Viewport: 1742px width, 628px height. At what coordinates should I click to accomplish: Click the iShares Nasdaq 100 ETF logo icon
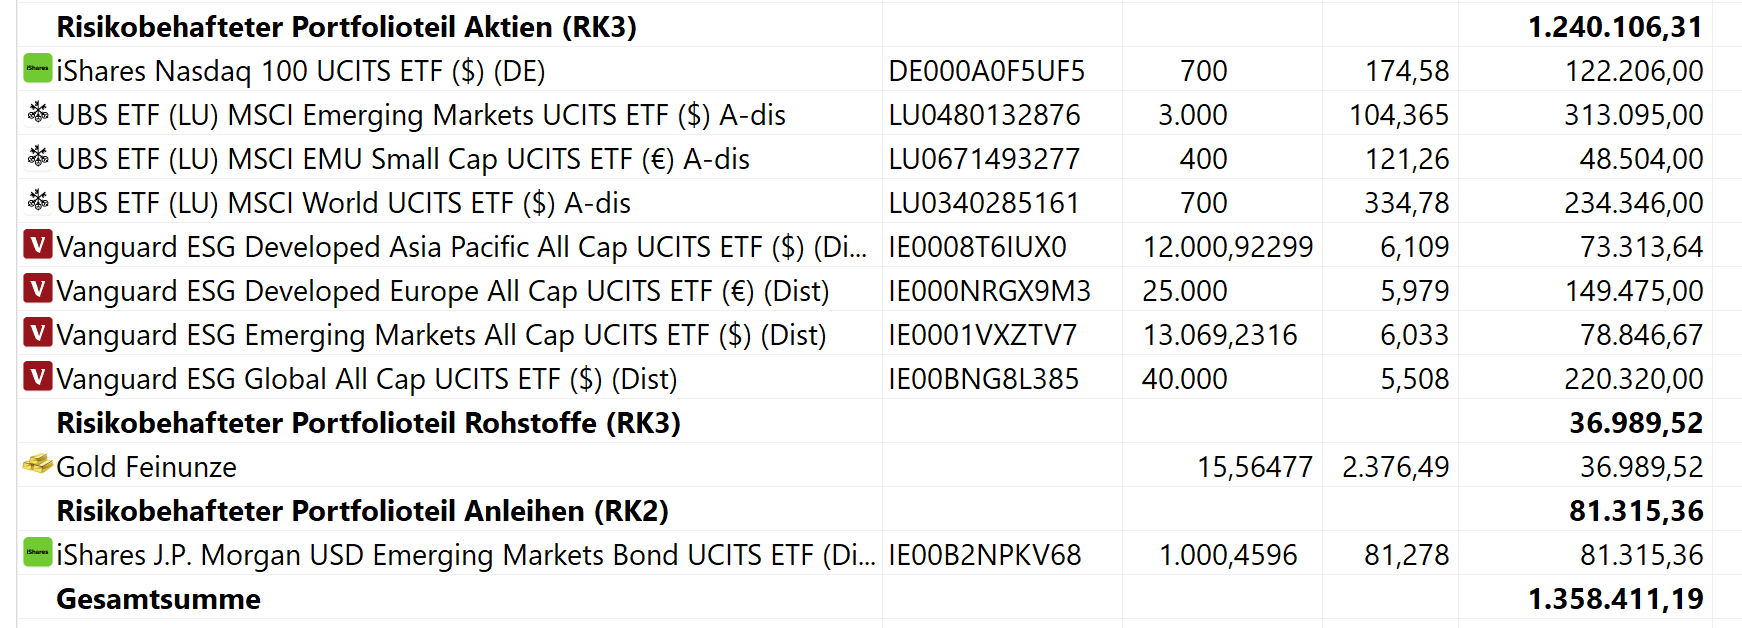pyautogui.click(x=37, y=69)
